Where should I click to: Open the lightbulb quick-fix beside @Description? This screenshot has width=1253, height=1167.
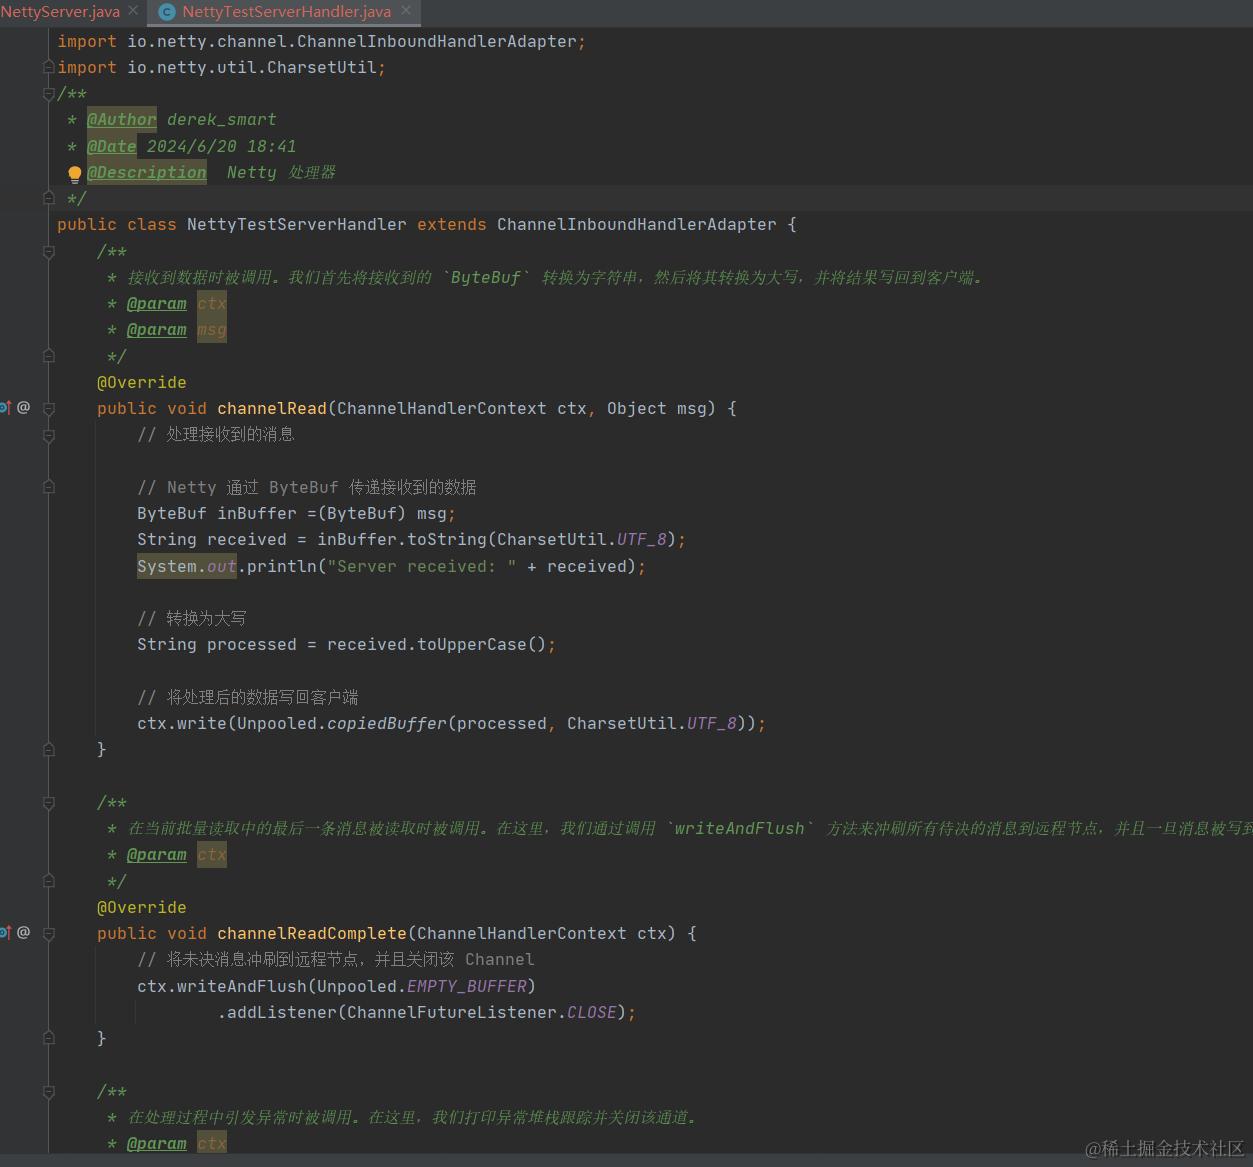click(74, 174)
